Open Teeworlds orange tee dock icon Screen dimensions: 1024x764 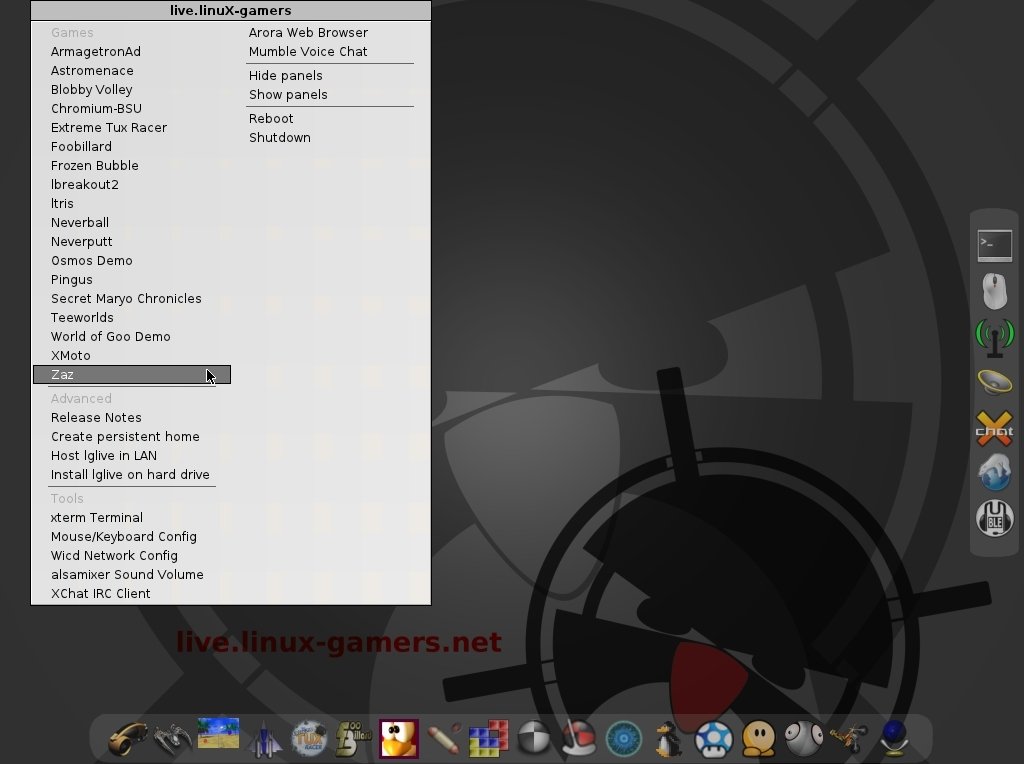(758, 739)
